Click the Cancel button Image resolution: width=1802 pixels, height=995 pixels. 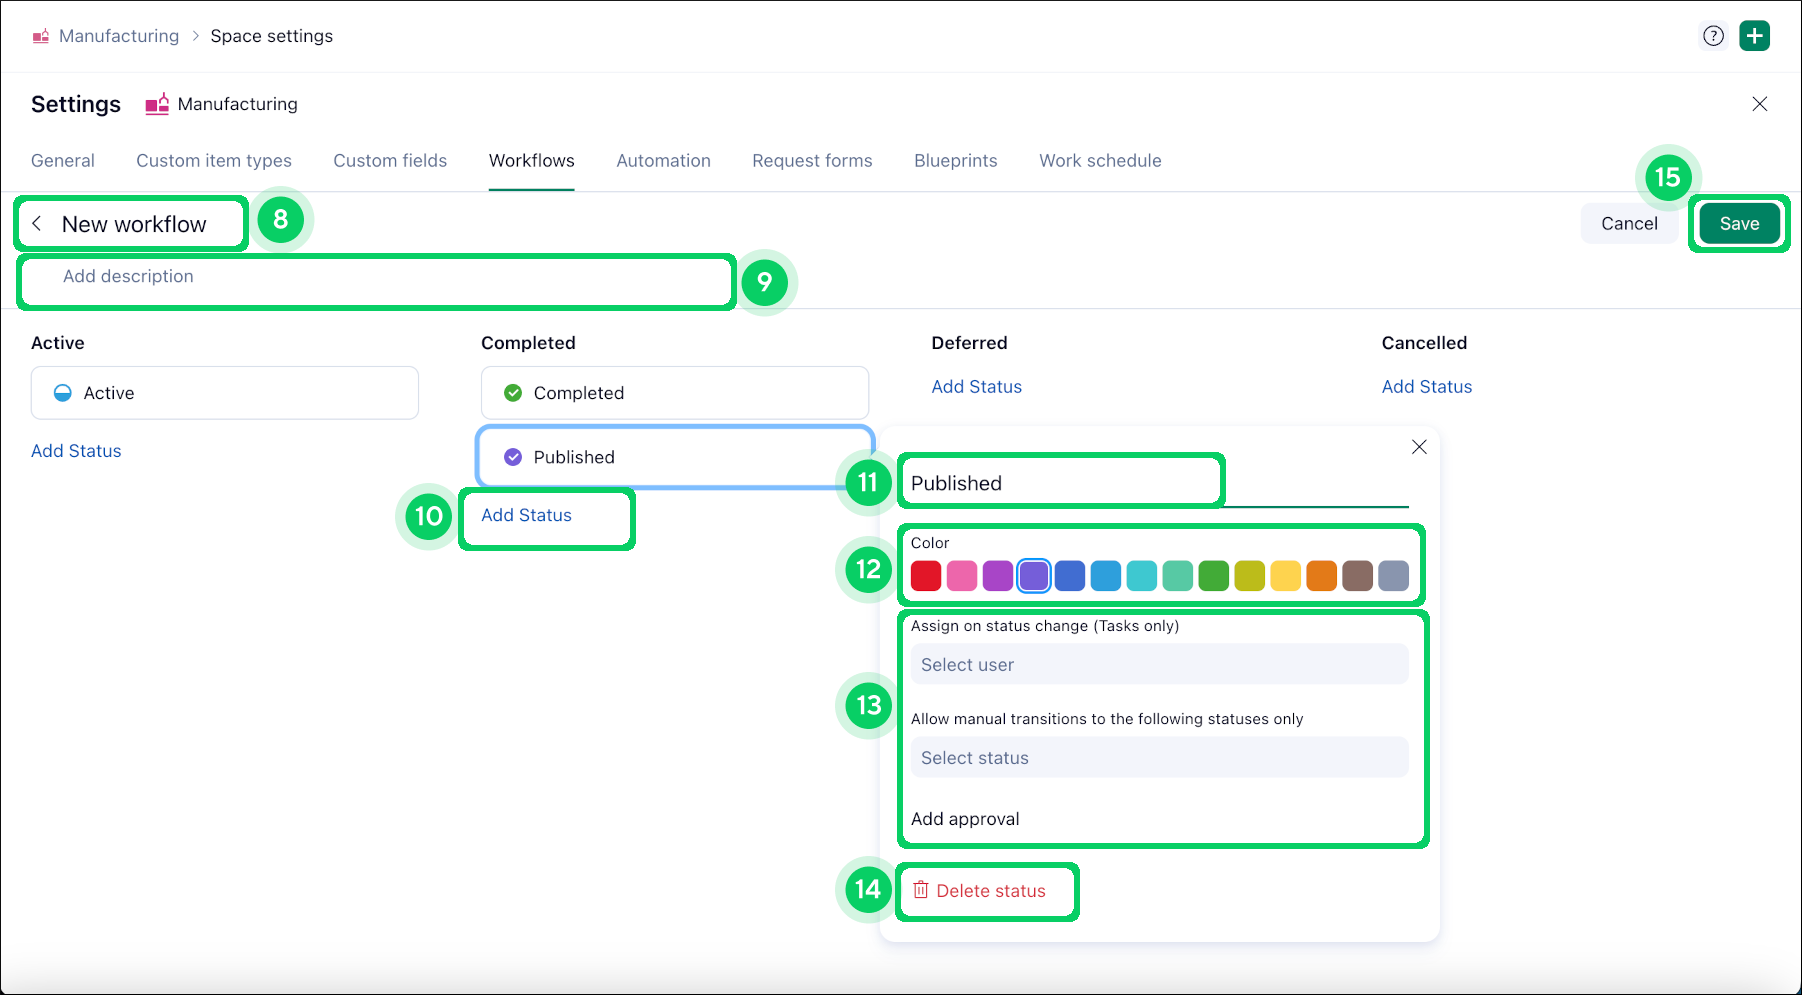click(1628, 224)
